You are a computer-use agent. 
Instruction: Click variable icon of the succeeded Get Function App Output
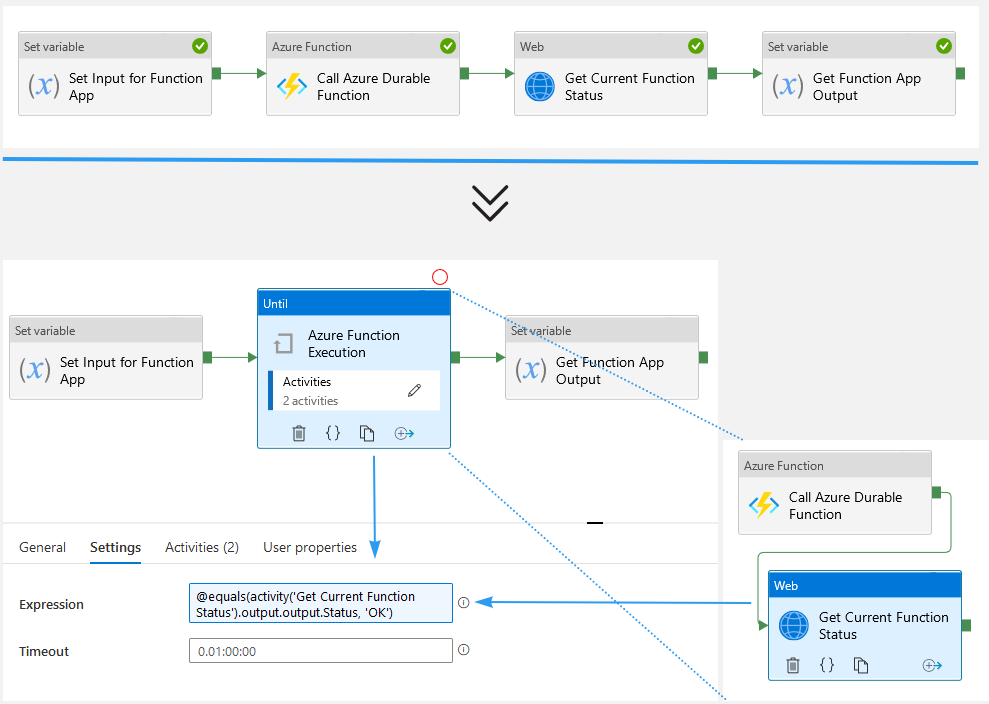(788, 86)
